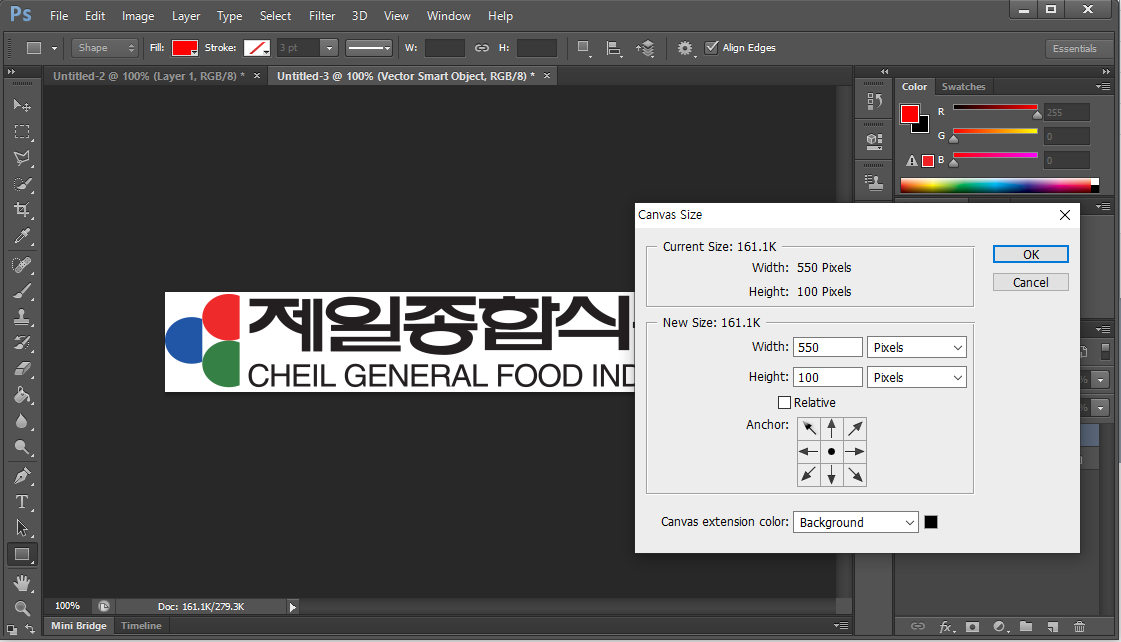This screenshot has height=642, width=1121.
Task: Click the link width and height icon
Action: [482, 48]
